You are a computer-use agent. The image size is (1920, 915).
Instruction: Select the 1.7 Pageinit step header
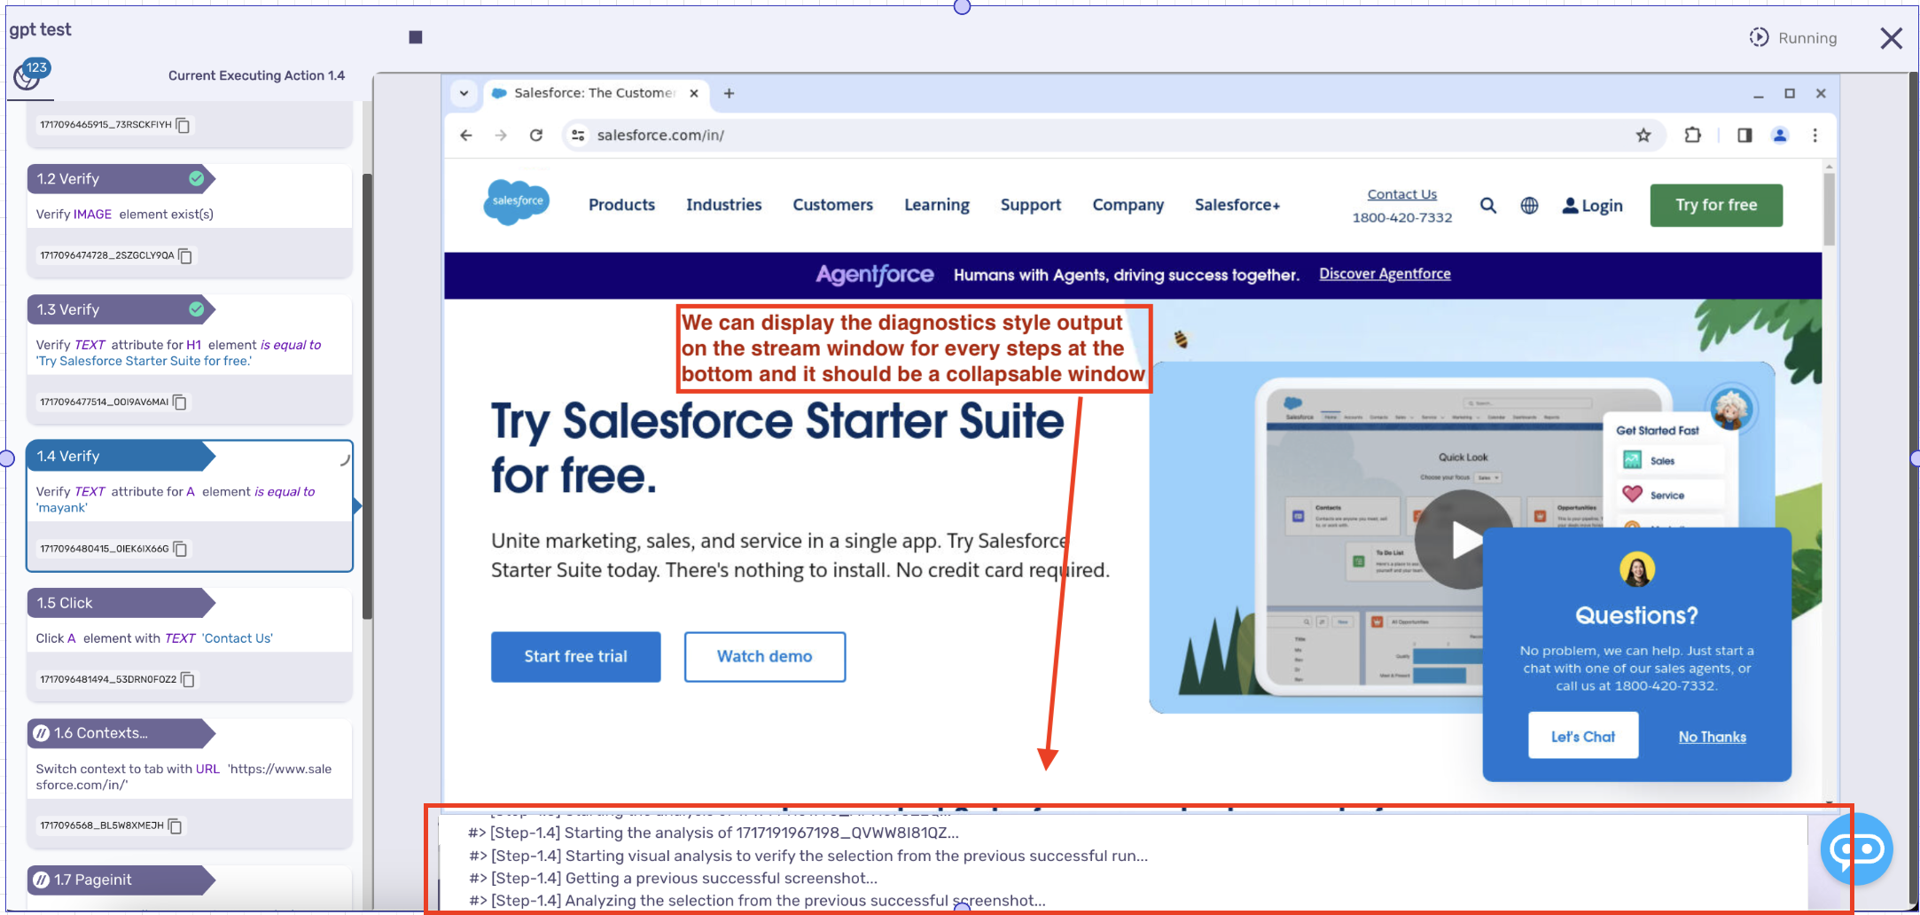(120, 880)
